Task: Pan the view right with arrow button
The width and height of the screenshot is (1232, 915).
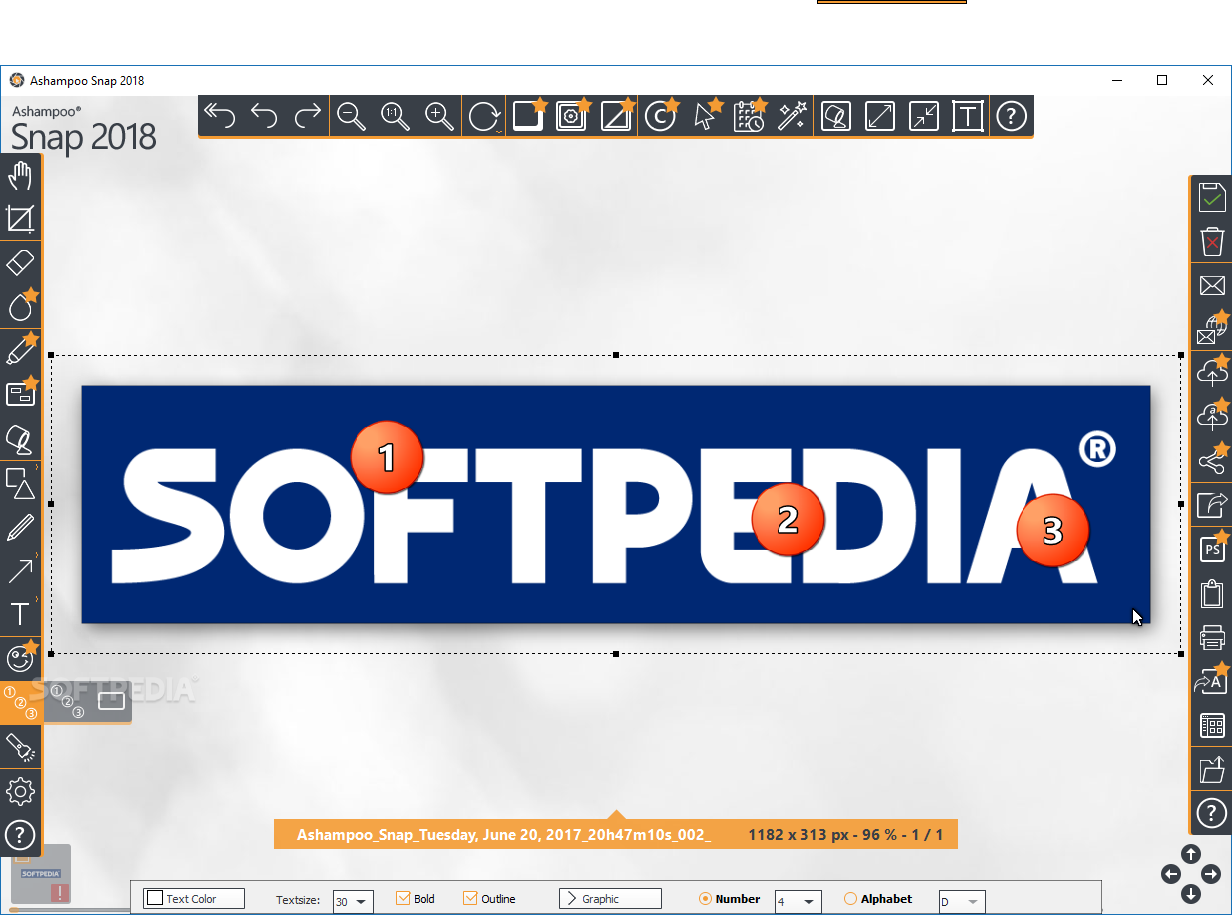Action: coord(1211,874)
